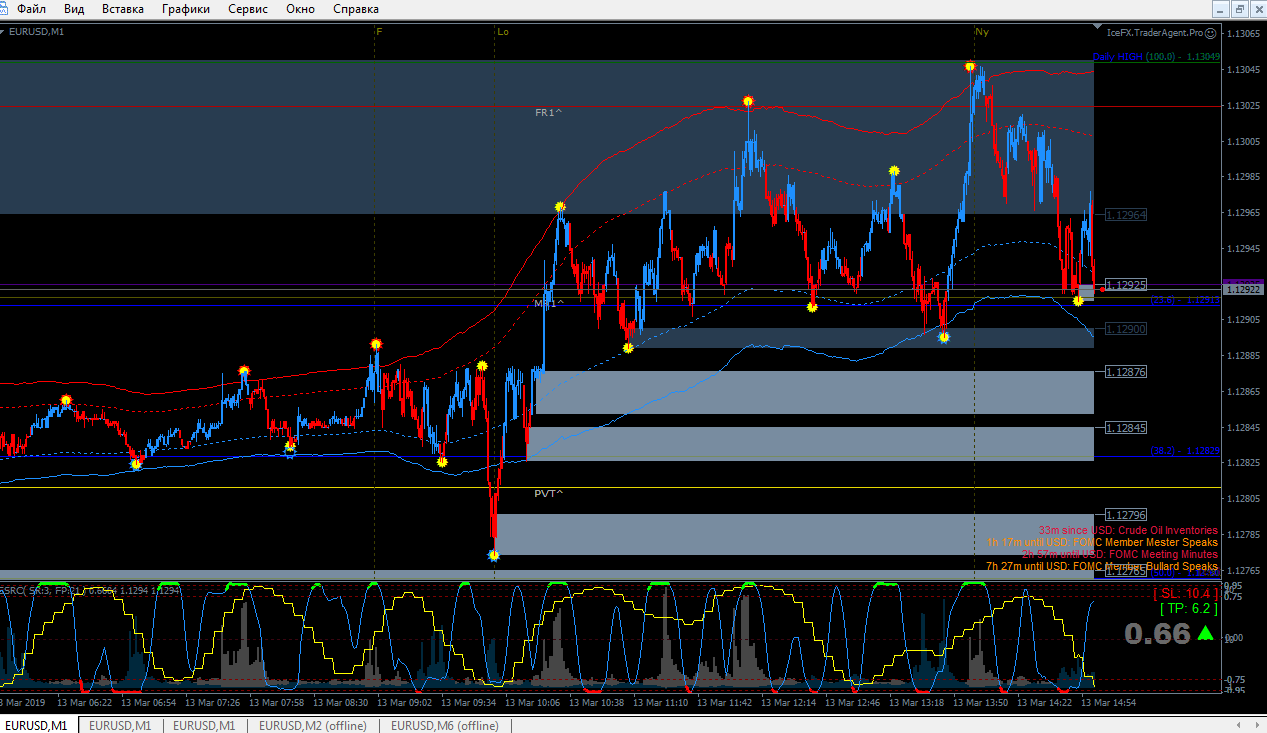The width and height of the screenshot is (1267, 733).
Task: Restore down the chart window
Action: (1239, 9)
